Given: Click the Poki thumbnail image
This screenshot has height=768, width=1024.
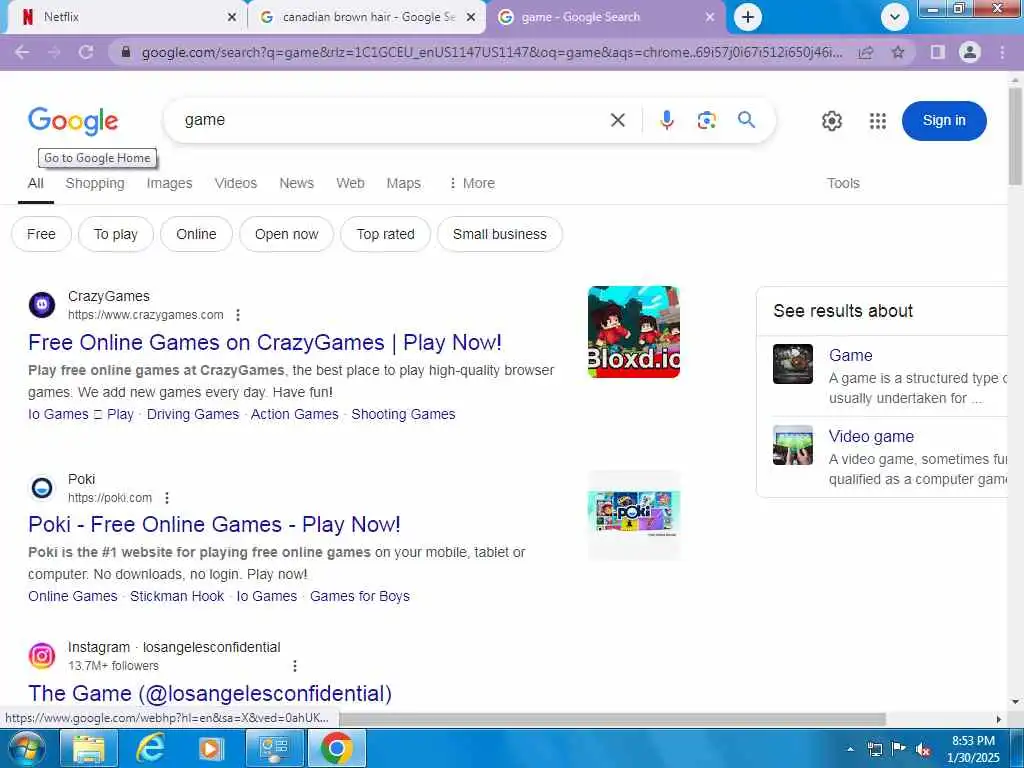Looking at the screenshot, I should (x=633, y=515).
